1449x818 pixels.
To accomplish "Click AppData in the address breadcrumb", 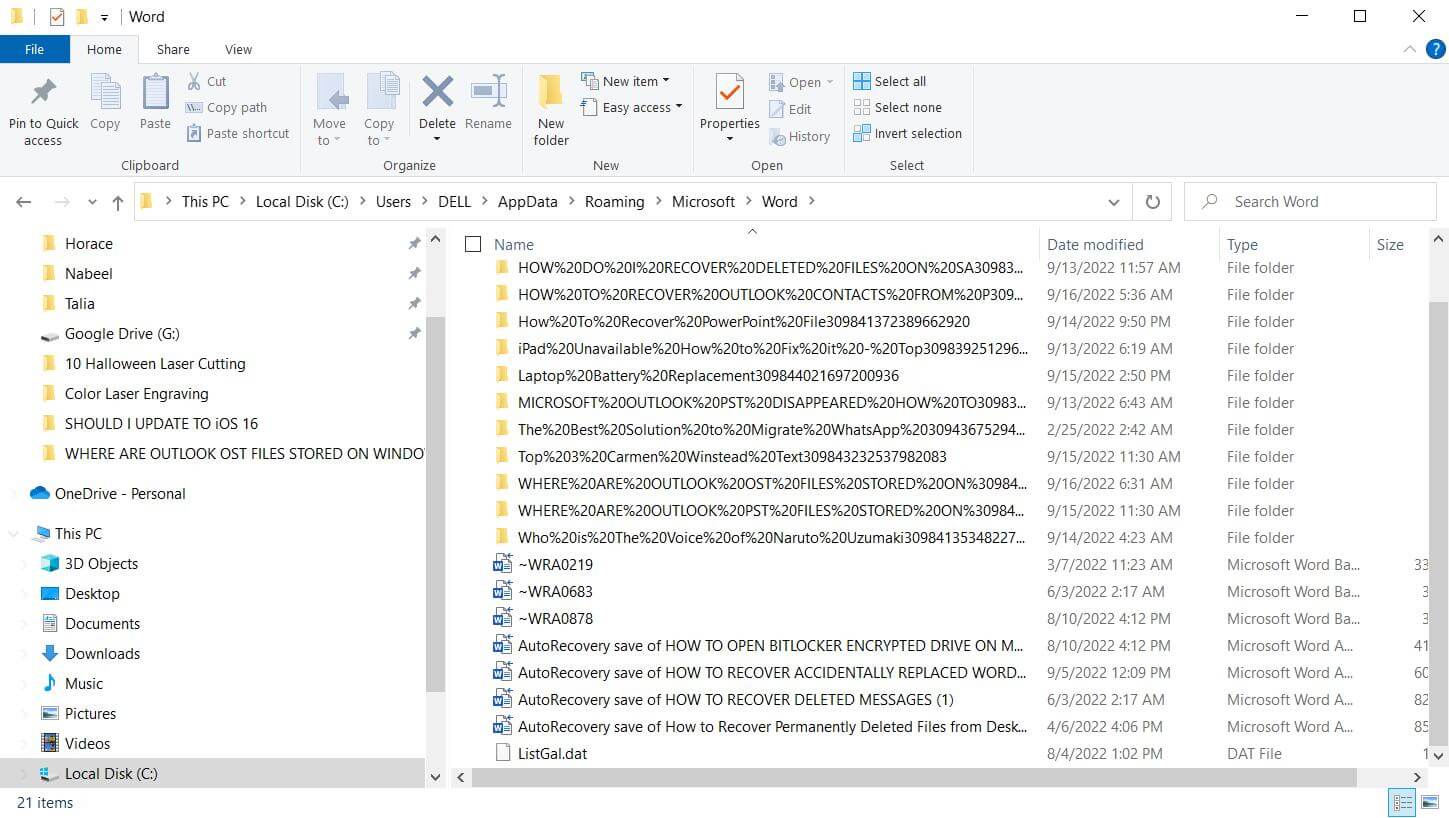I will point(527,201).
